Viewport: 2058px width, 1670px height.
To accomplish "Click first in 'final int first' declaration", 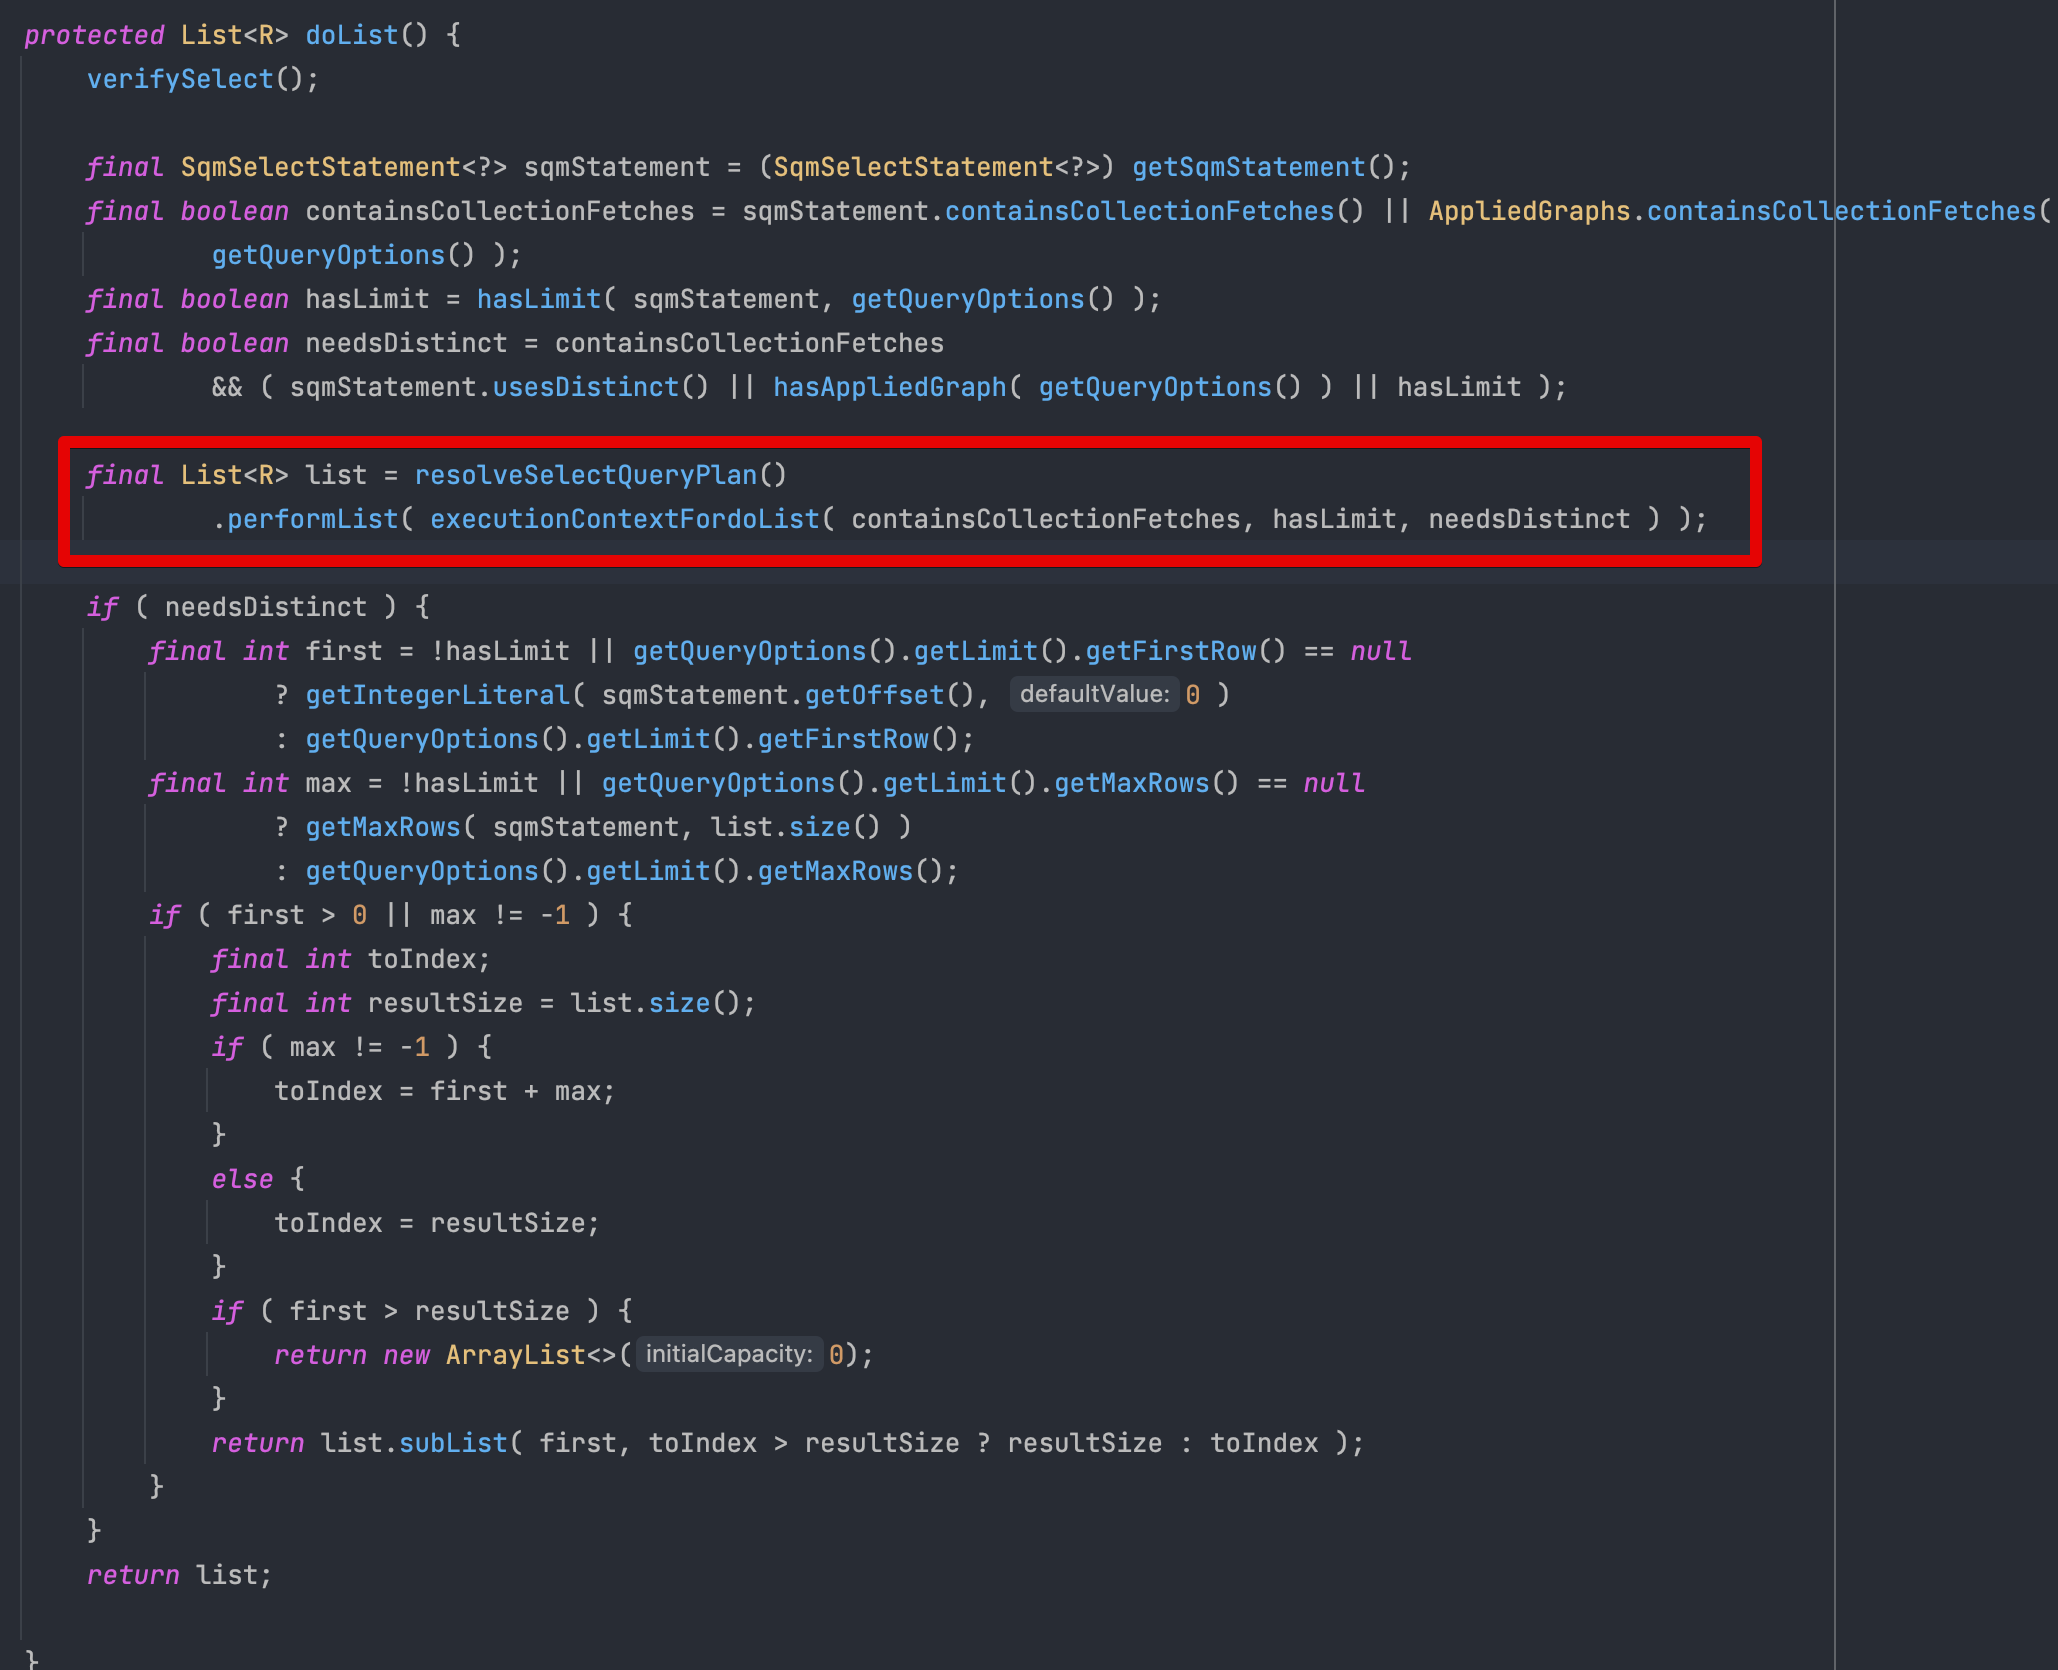I will (344, 651).
